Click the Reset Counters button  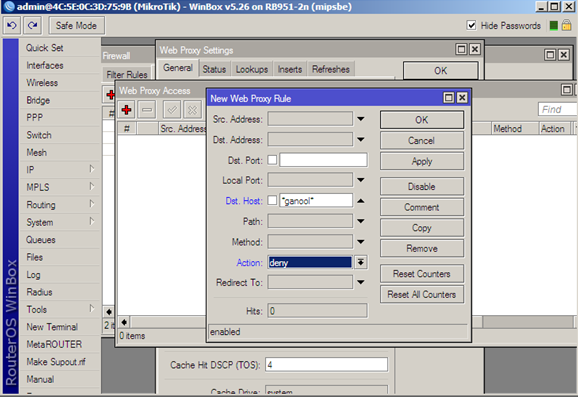(x=422, y=274)
